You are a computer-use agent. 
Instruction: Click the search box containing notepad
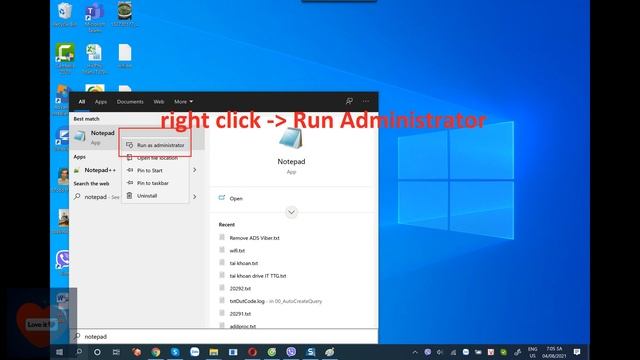pyautogui.click(x=224, y=337)
